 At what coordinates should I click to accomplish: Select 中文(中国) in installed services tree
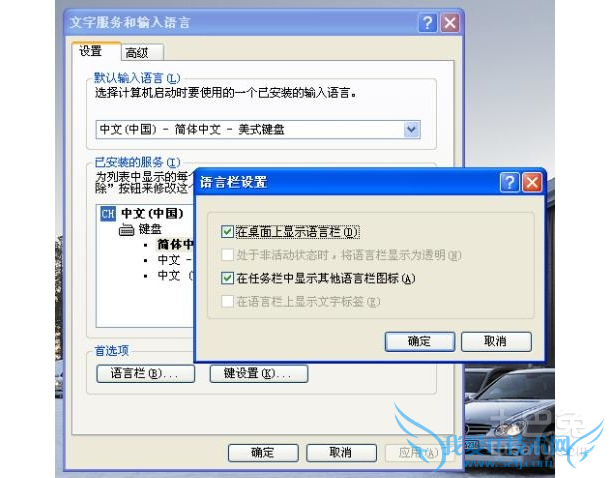tap(152, 214)
